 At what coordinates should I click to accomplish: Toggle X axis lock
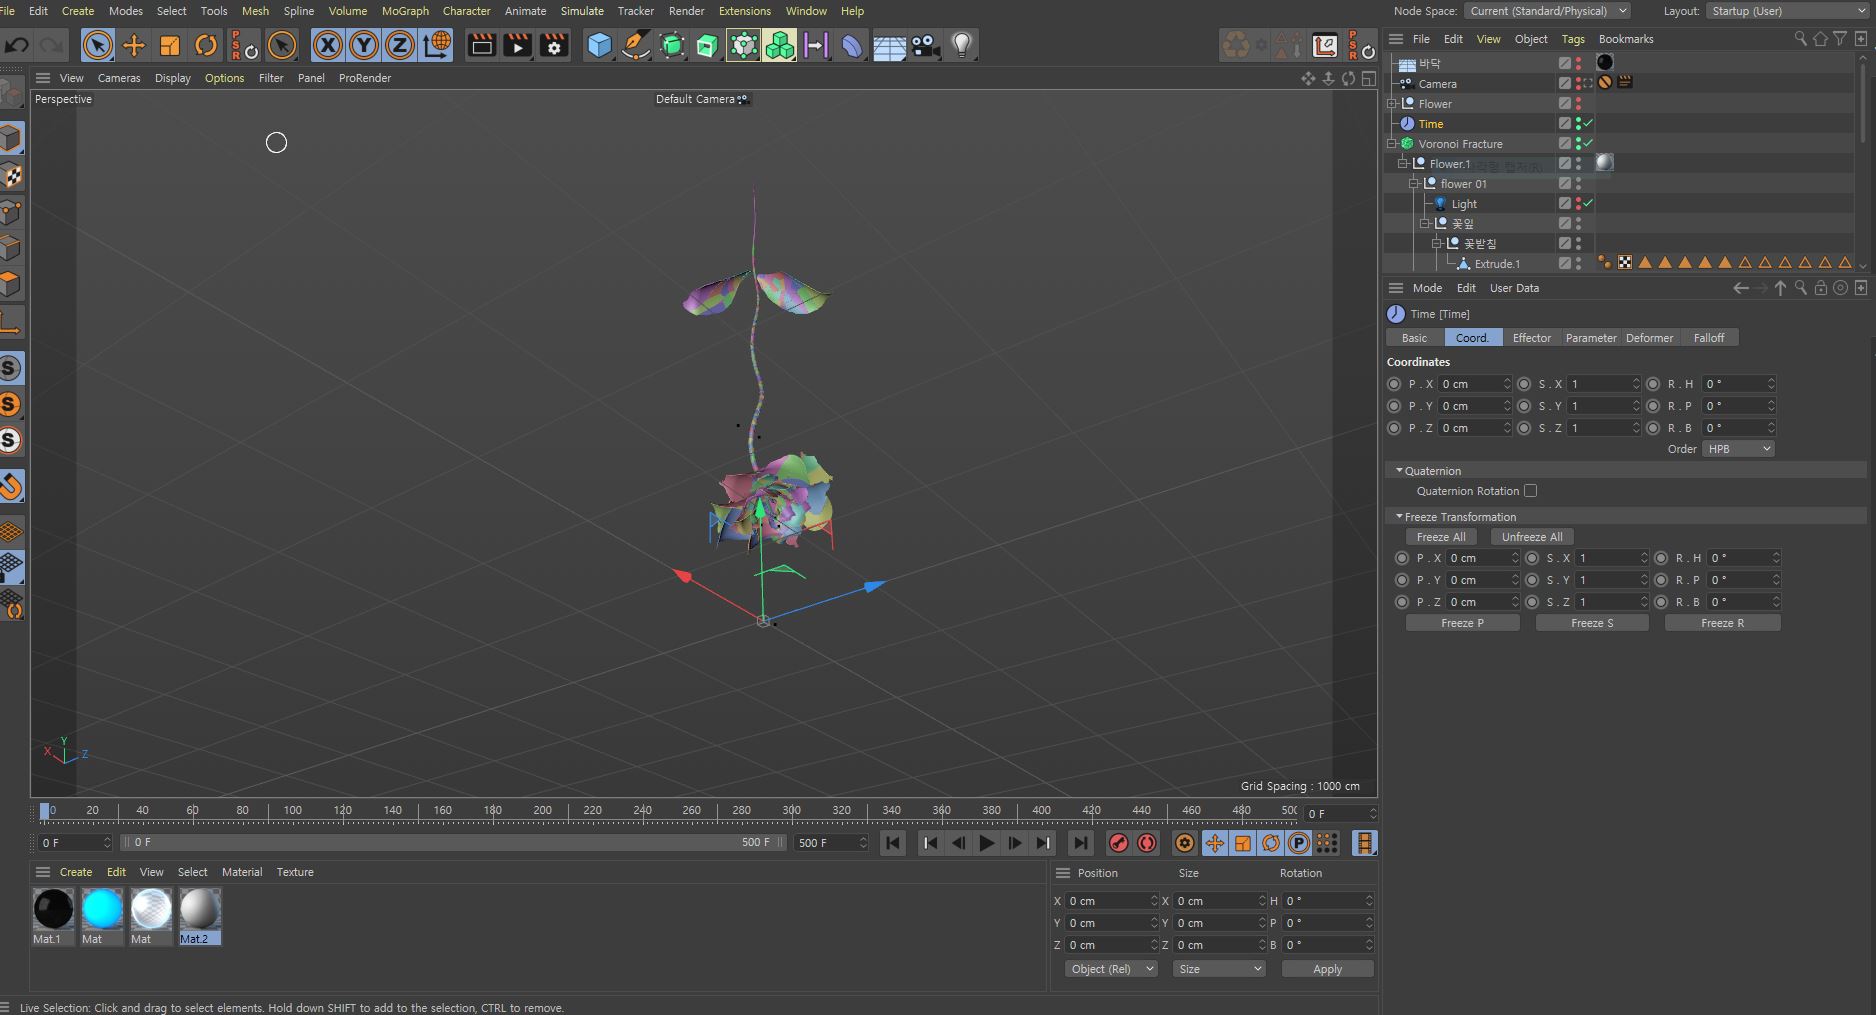click(x=328, y=45)
